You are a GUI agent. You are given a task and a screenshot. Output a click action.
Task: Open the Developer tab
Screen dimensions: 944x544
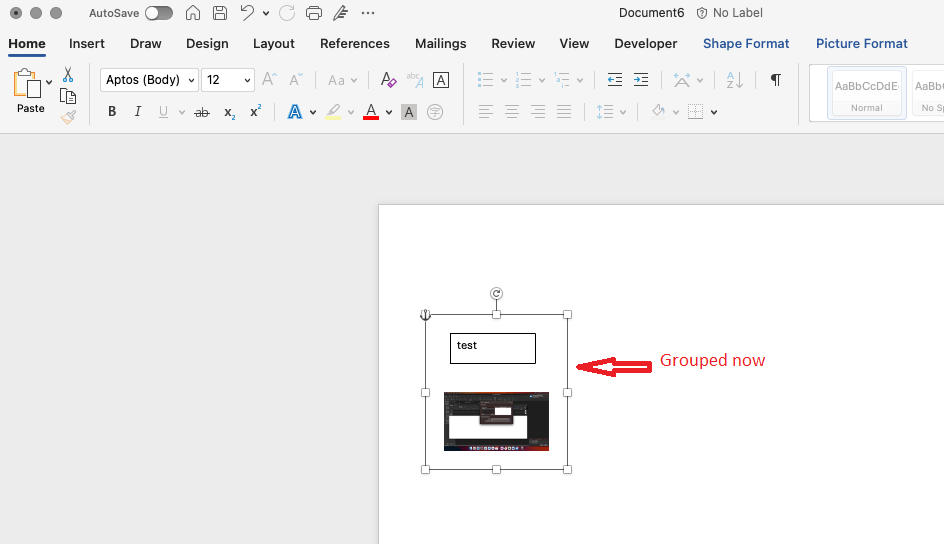645,43
